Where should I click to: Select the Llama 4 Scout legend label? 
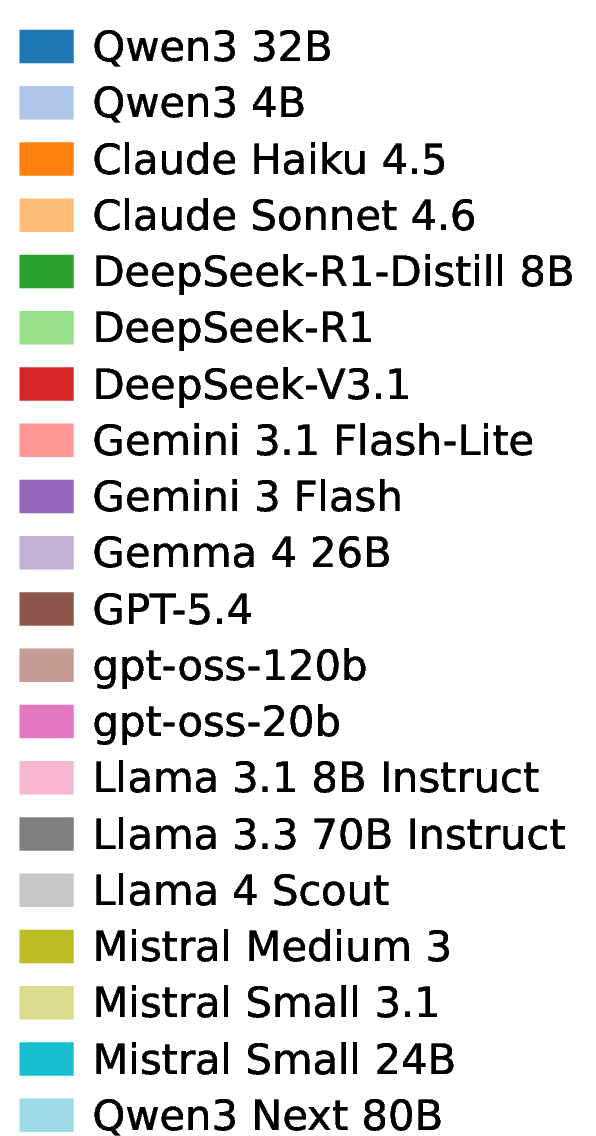241,890
